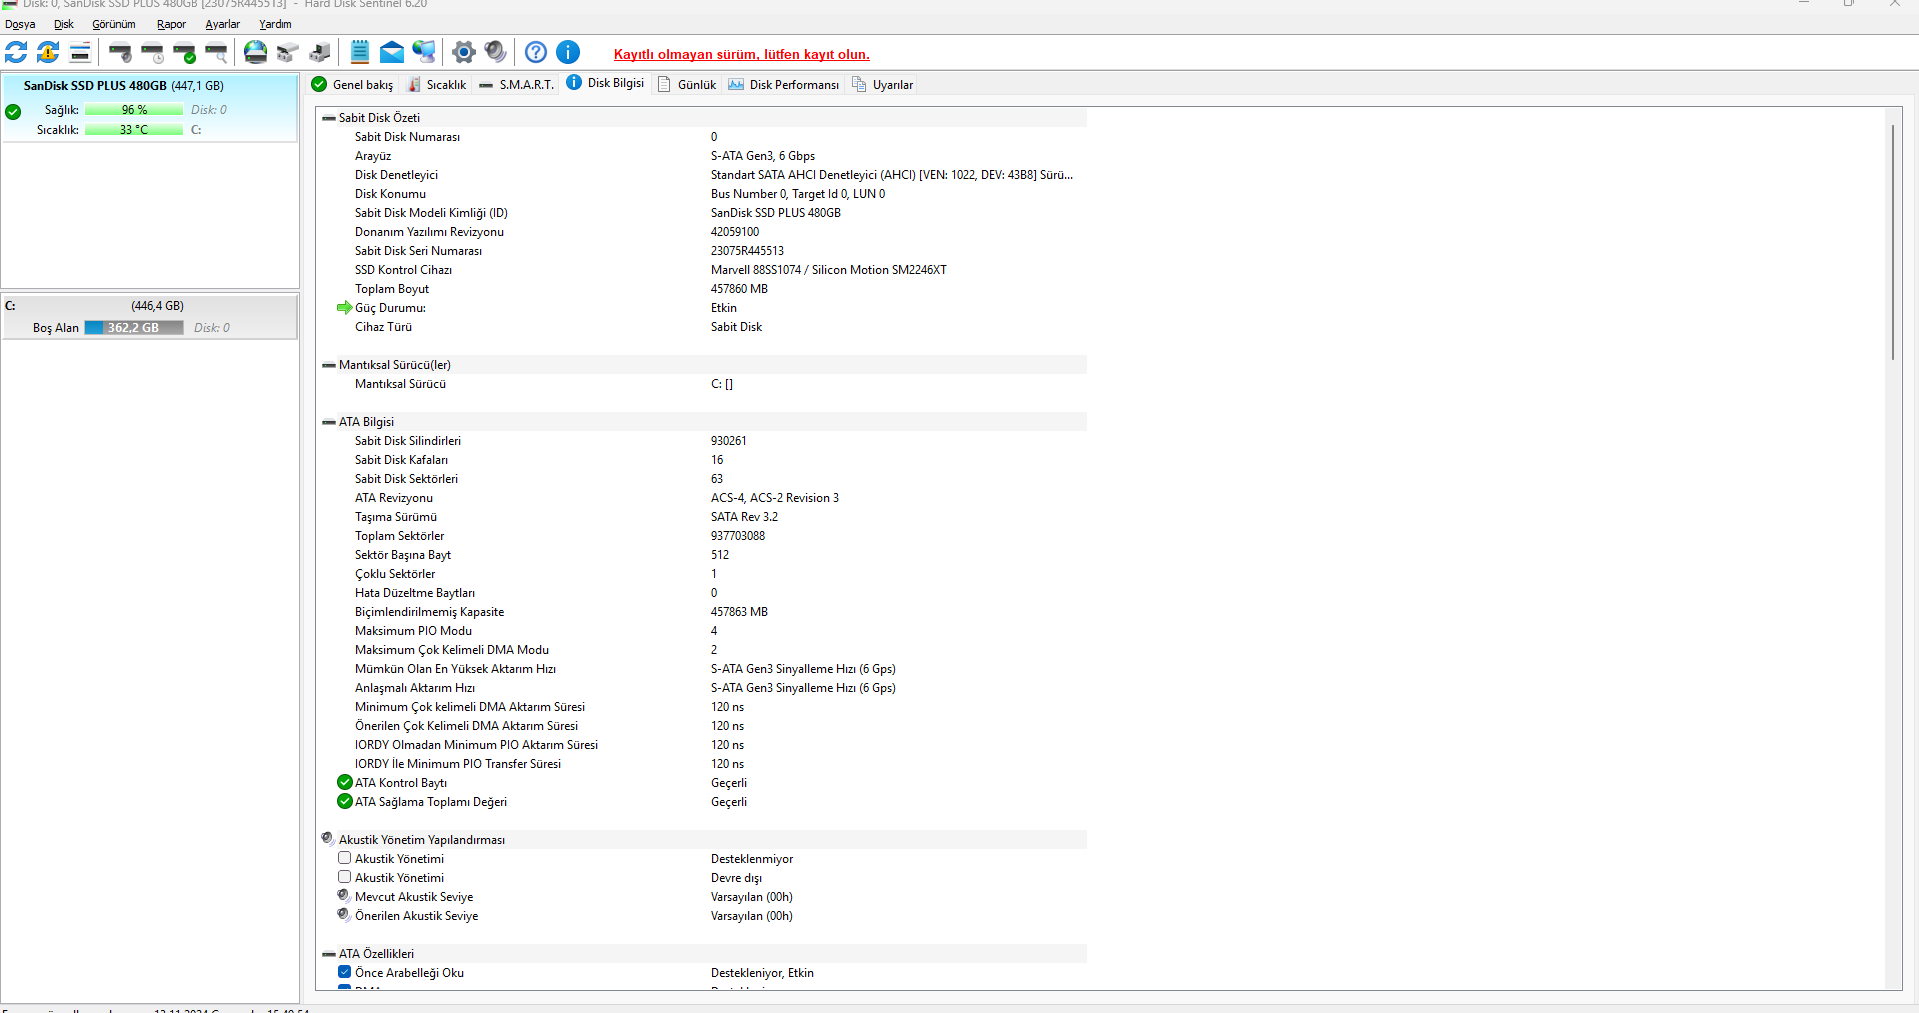Click the blue info about icon in toolbar

[568, 52]
